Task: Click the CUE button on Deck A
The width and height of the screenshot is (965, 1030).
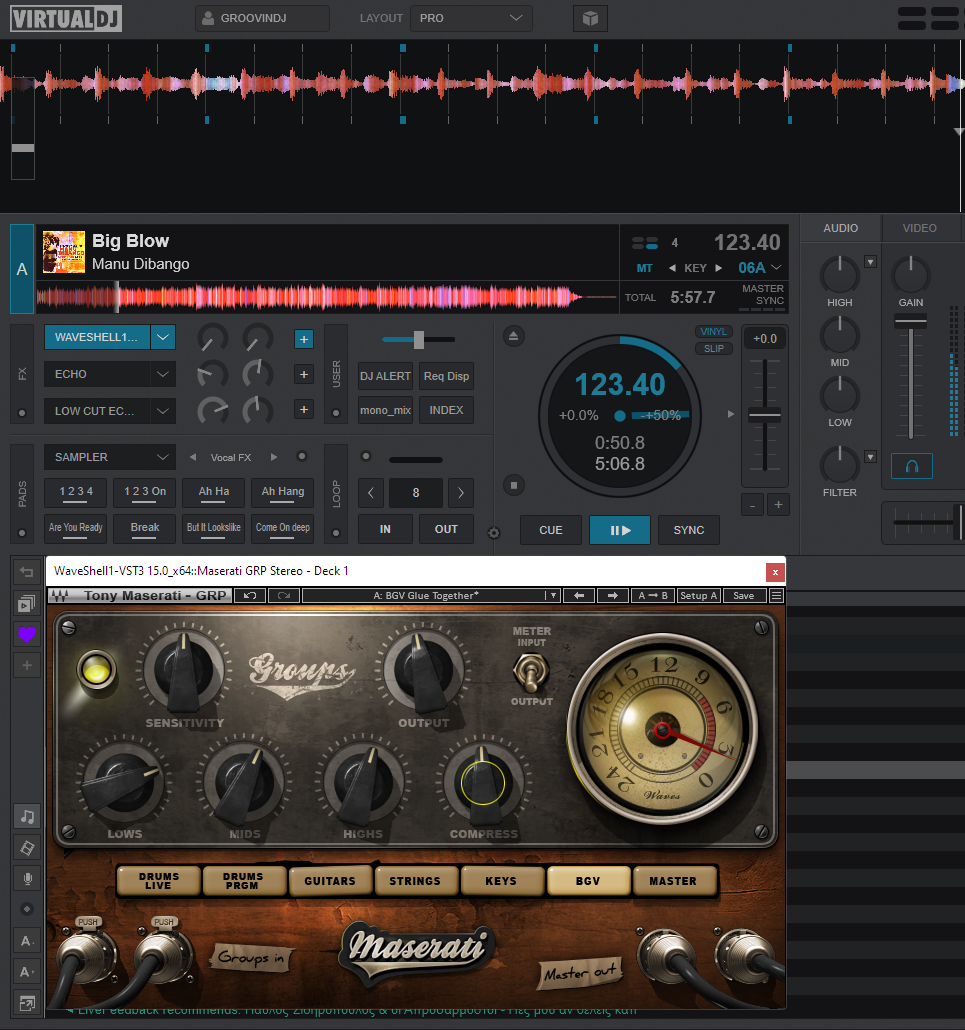Action: pos(550,530)
